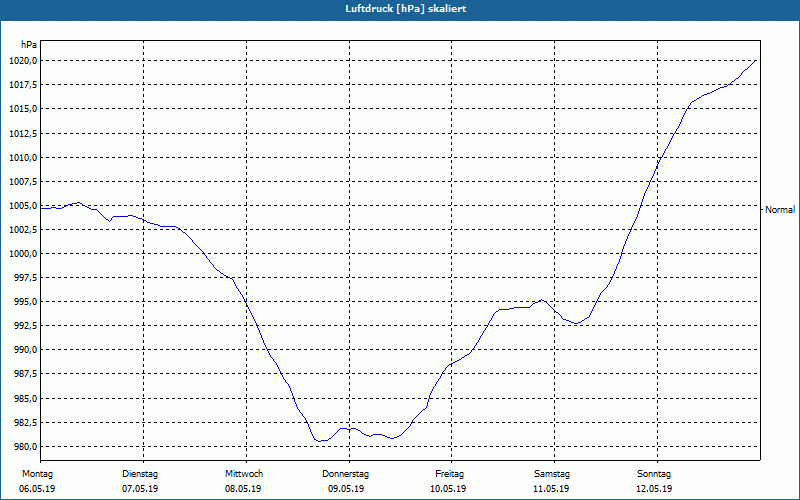This screenshot has height=500, width=800.
Task: Click the '1012,5' axis value
Action: point(23,133)
